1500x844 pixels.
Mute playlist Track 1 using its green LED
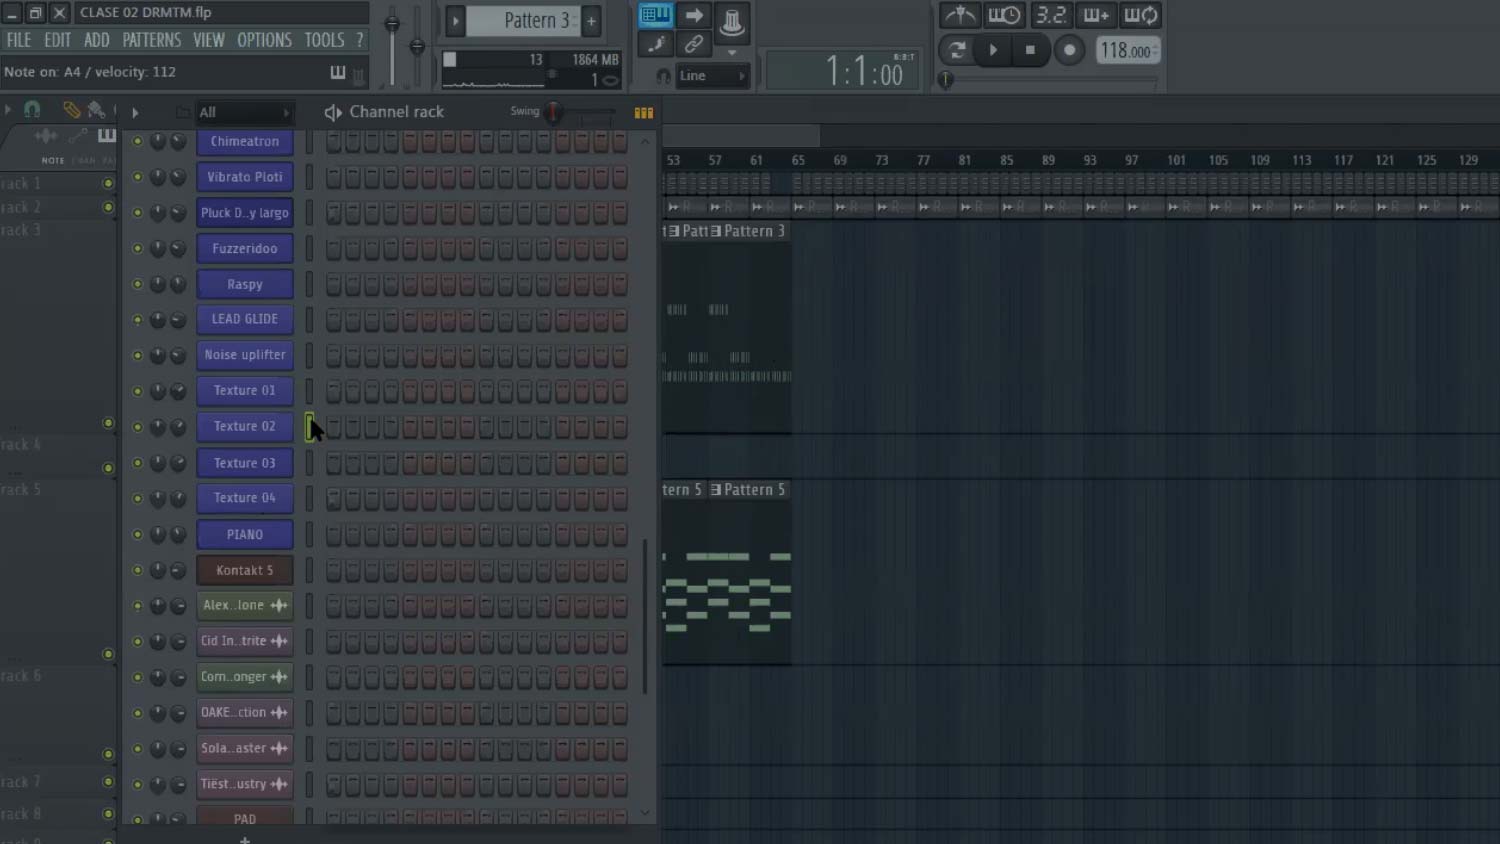click(108, 183)
